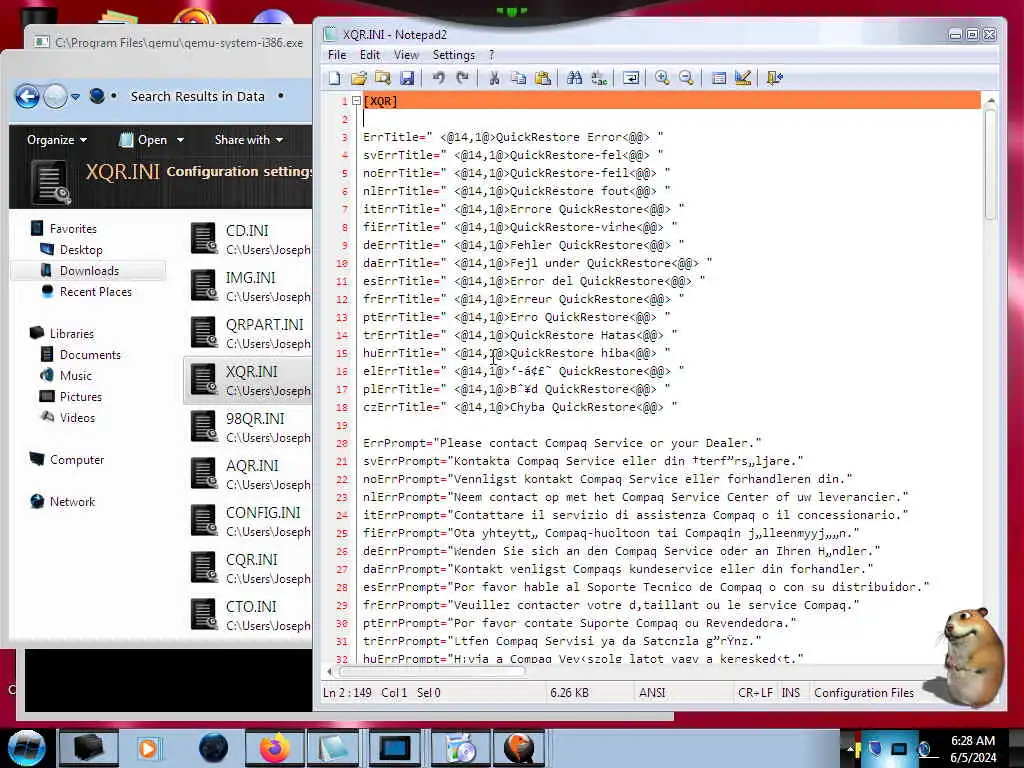Select the CTO.INI file result
This screenshot has height=768, width=1024.
click(x=249, y=615)
